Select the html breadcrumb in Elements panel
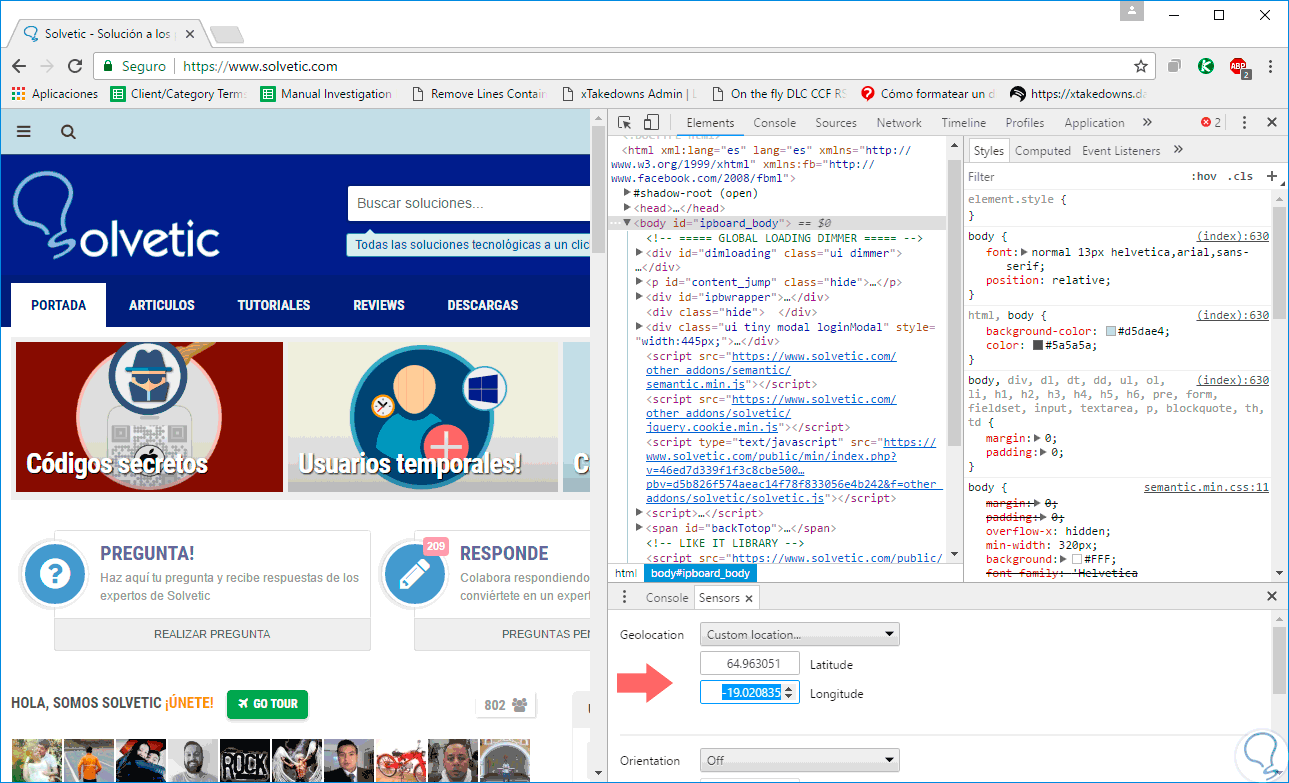1289x783 pixels. (626, 573)
